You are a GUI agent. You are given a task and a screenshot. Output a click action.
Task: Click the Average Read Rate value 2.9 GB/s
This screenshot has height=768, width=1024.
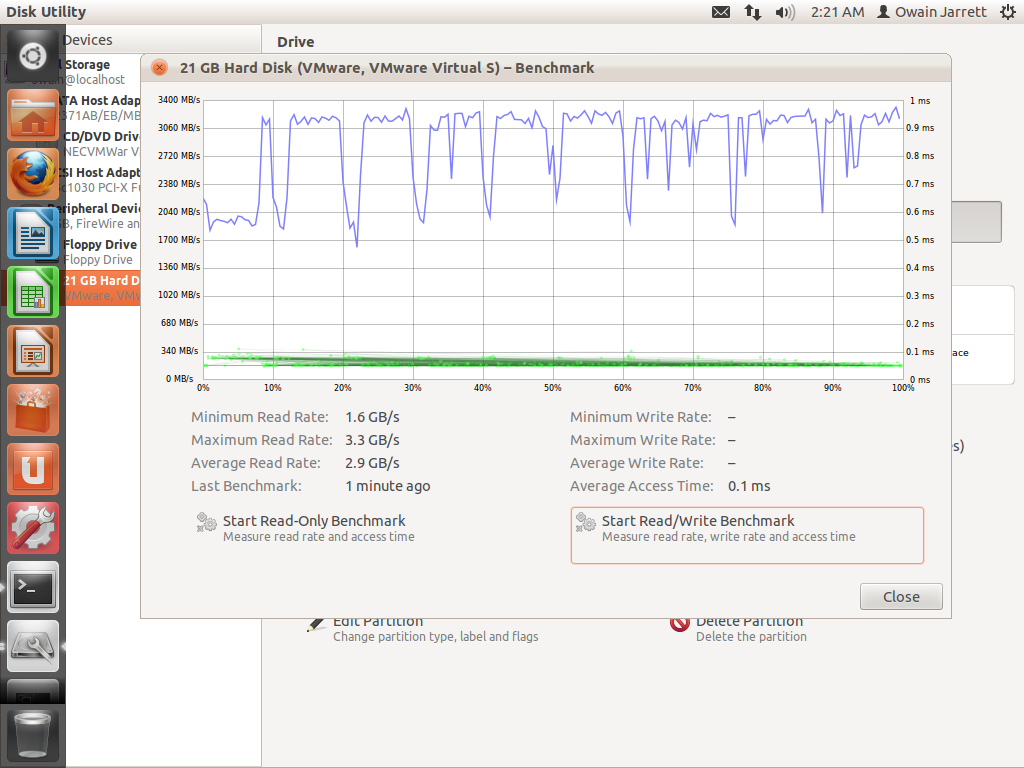tap(372, 463)
